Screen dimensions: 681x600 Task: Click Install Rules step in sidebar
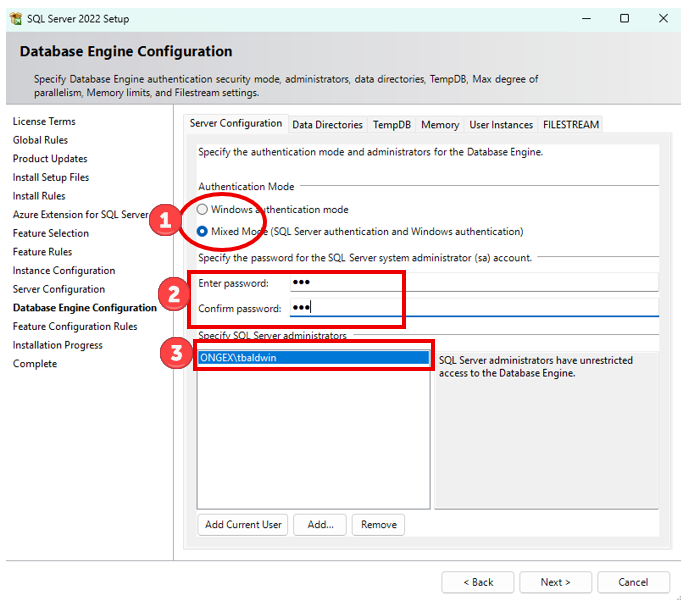pos(39,196)
